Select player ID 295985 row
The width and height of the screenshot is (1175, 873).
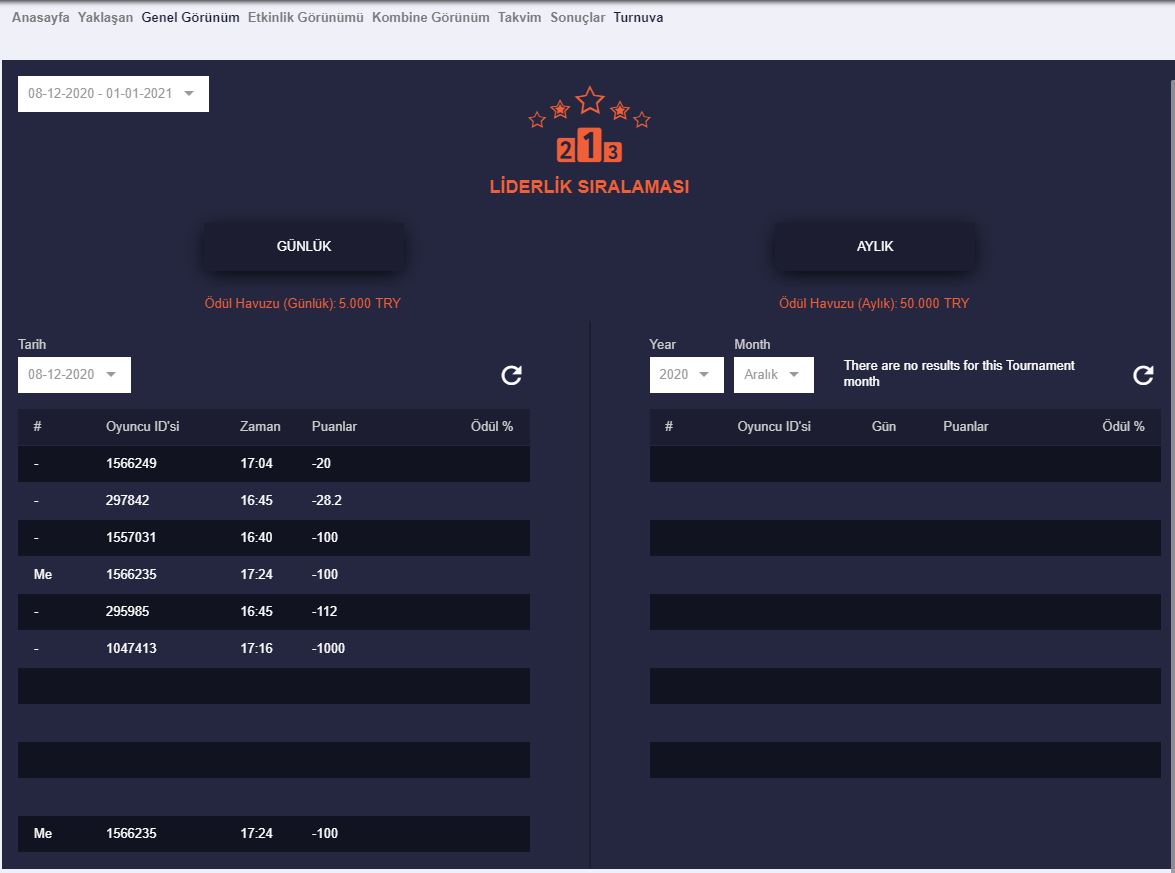point(274,612)
